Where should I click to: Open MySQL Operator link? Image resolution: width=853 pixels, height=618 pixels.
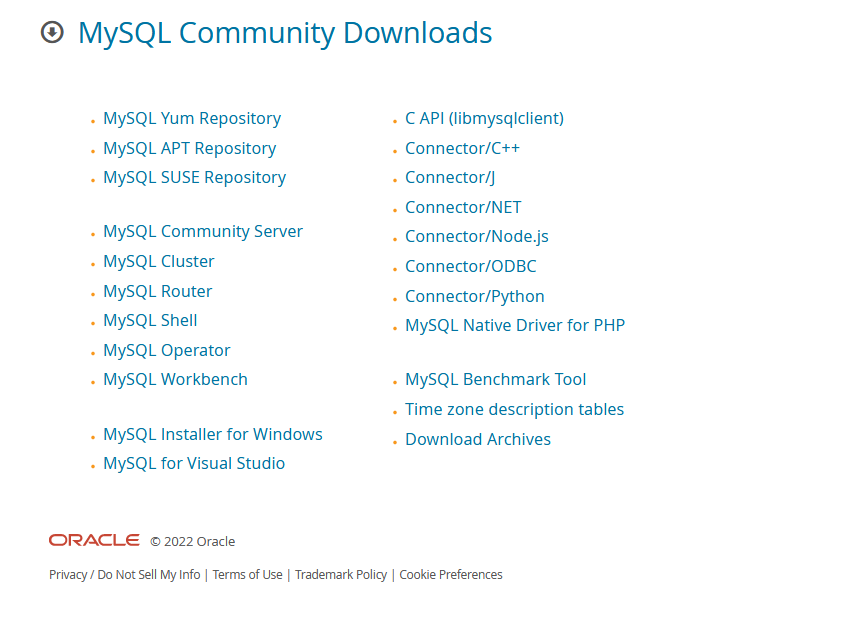click(x=167, y=350)
